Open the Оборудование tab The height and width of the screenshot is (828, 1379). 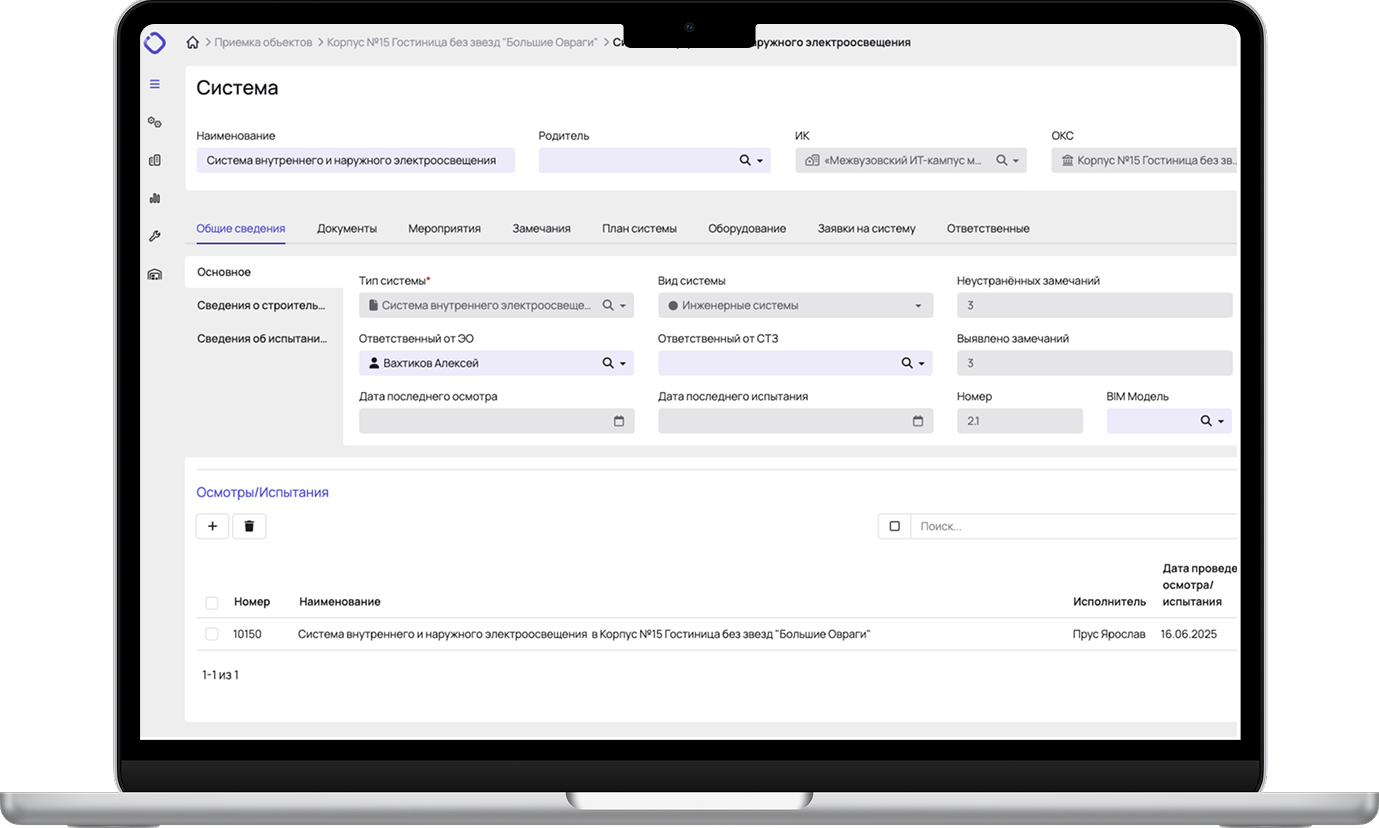pos(746,228)
